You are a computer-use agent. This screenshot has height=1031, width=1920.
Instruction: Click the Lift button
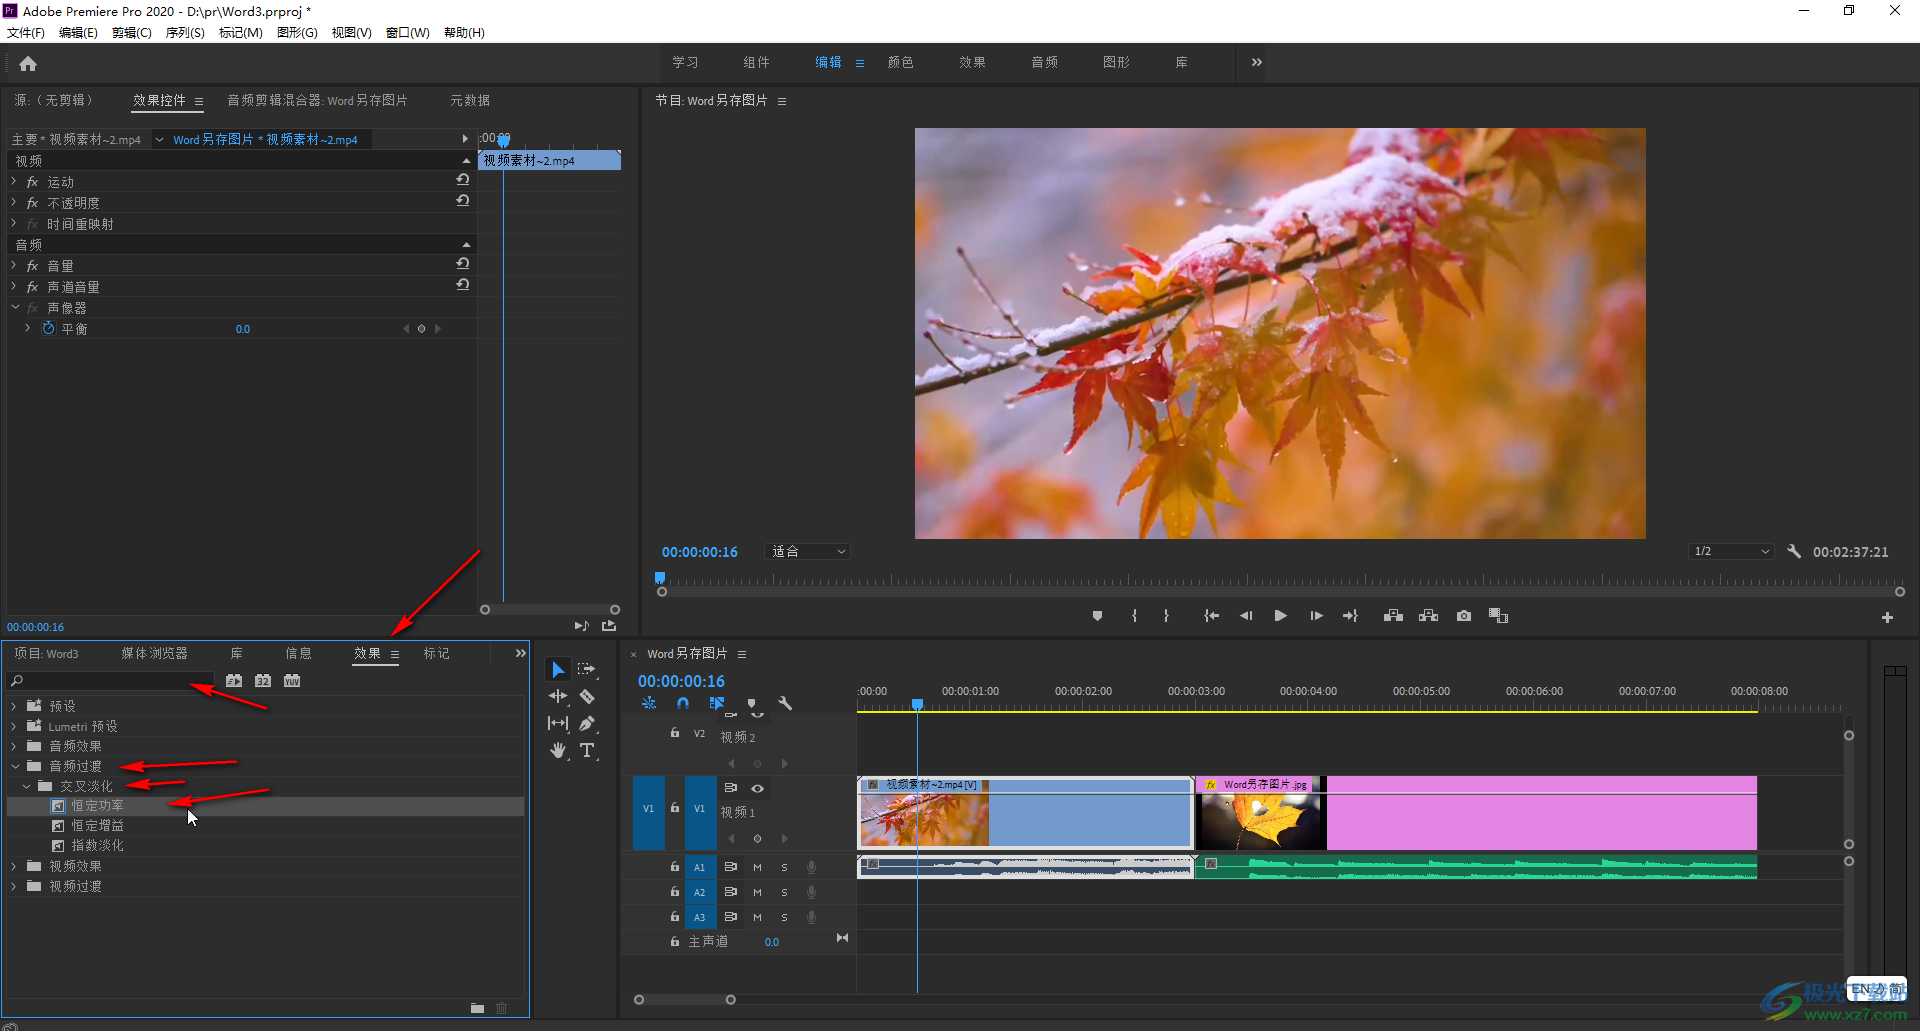click(1393, 616)
